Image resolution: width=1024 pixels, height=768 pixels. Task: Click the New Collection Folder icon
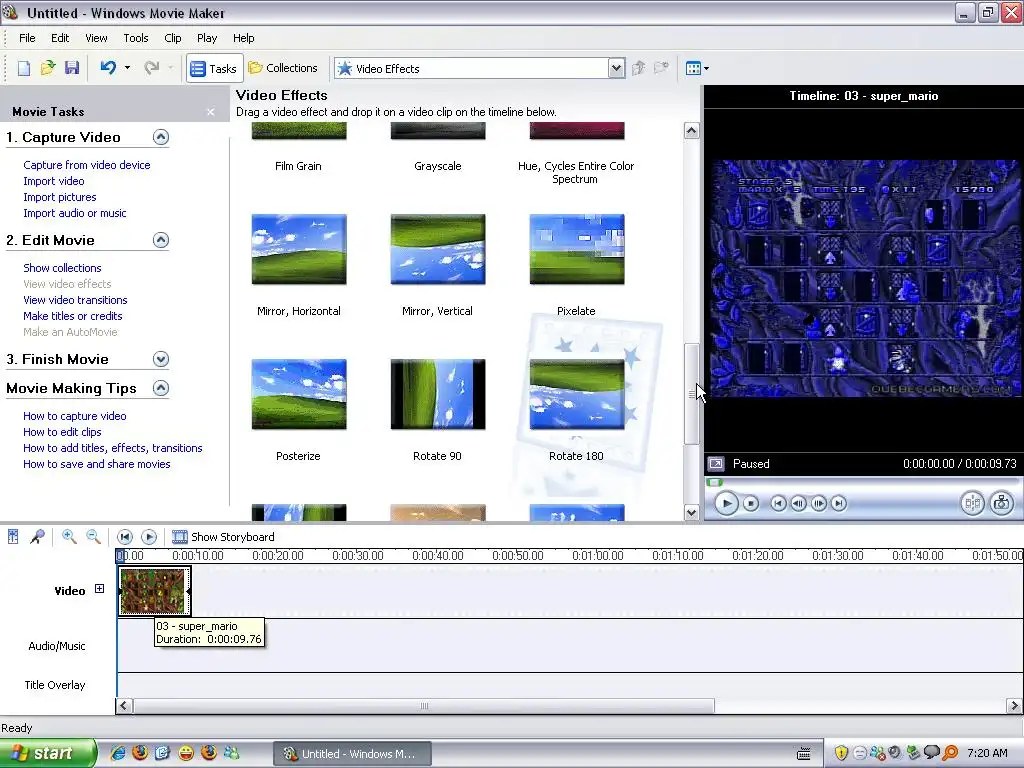[662, 68]
